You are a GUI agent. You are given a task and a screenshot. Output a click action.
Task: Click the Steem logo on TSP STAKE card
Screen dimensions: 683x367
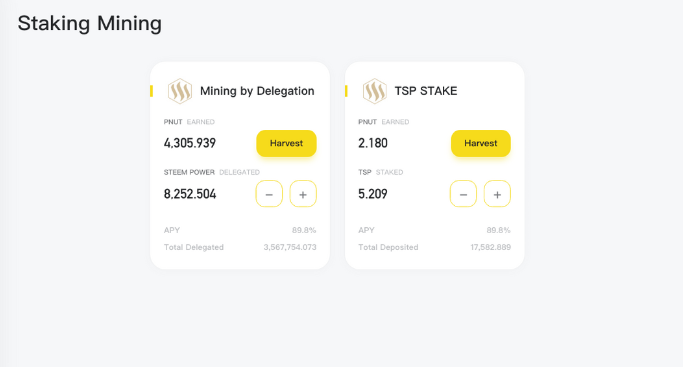(375, 91)
